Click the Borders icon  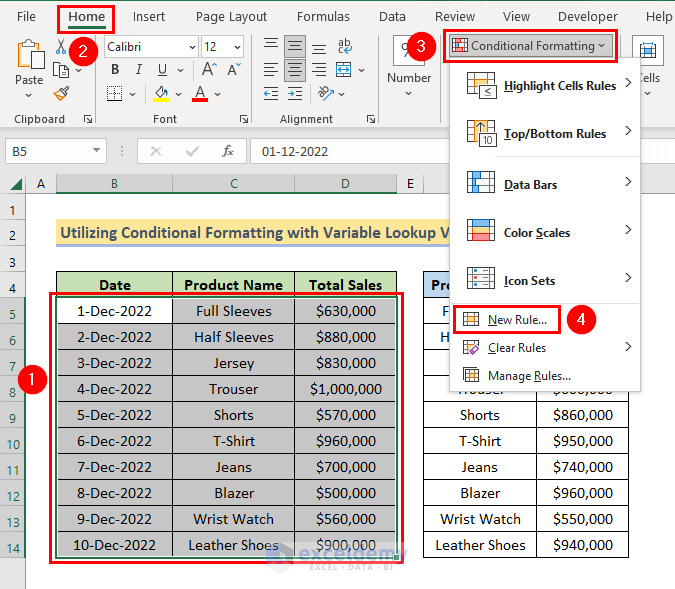click(115, 93)
